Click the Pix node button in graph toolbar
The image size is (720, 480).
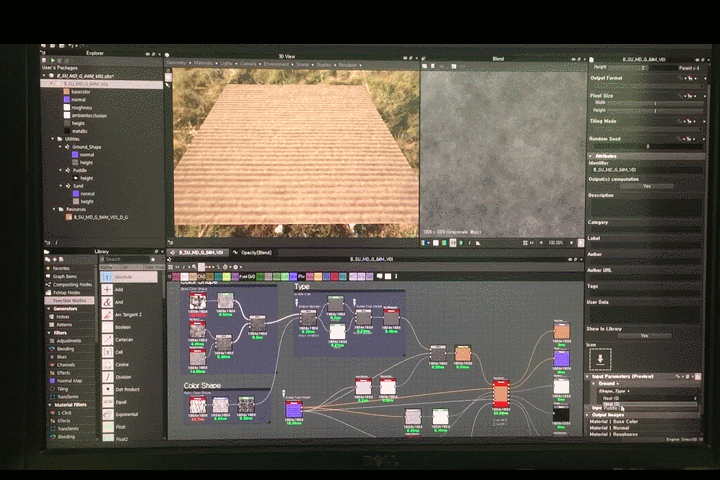click(x=301, y=276)
